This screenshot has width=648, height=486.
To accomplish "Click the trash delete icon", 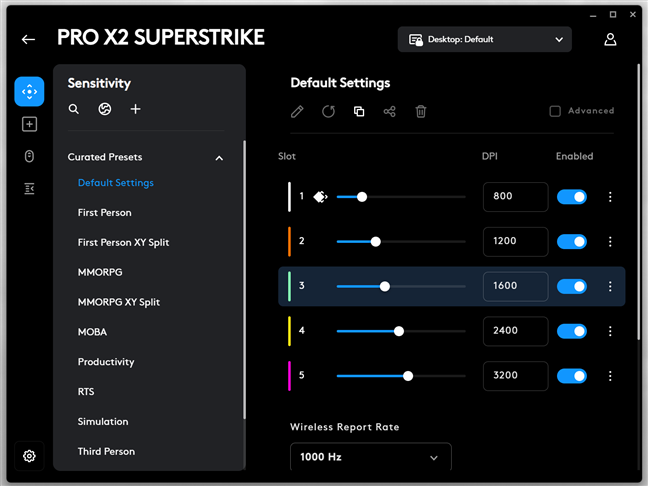I will (x=421, y=111).
